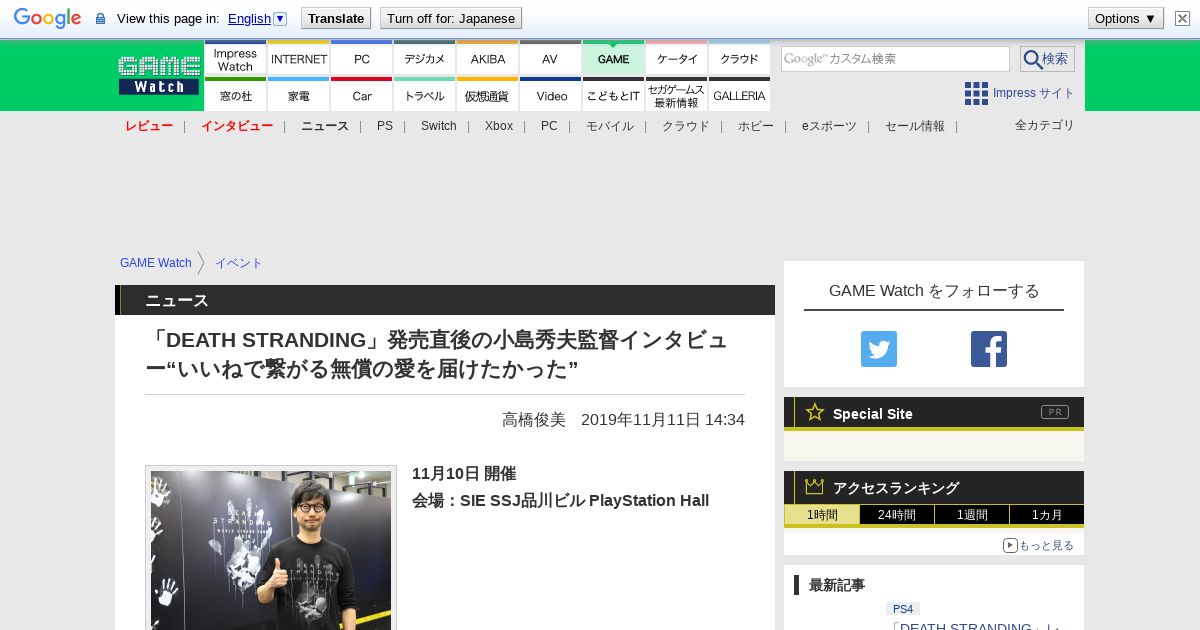Click the DEATH STRANDING latest article link

pyautogui.click(x=974, y=625)
